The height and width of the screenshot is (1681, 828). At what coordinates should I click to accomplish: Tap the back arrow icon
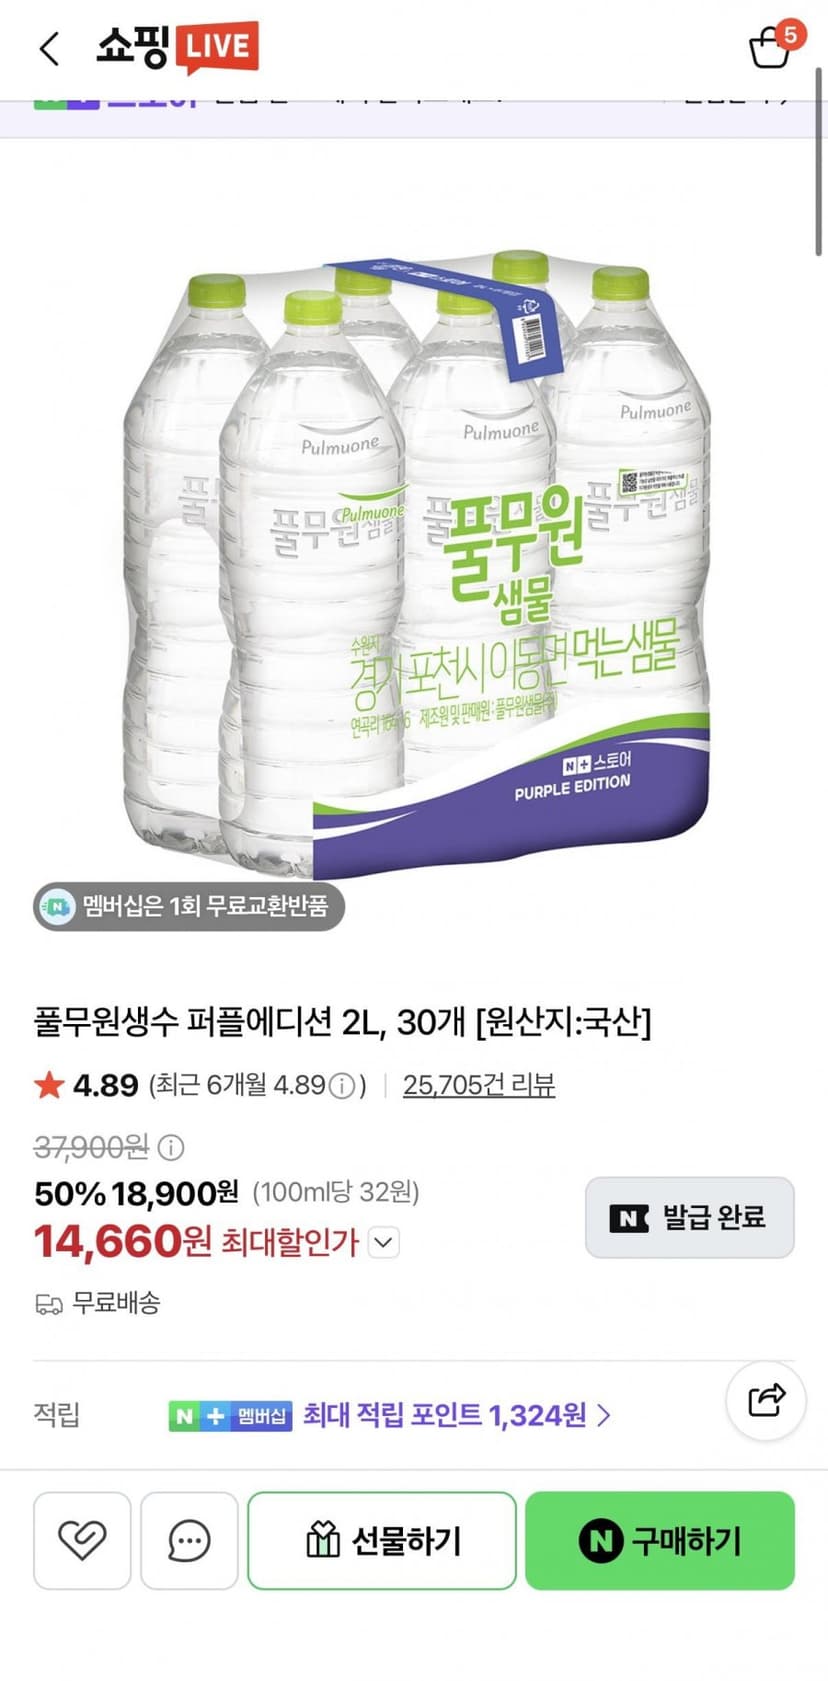pyautogui.click(x=49, y=48)
